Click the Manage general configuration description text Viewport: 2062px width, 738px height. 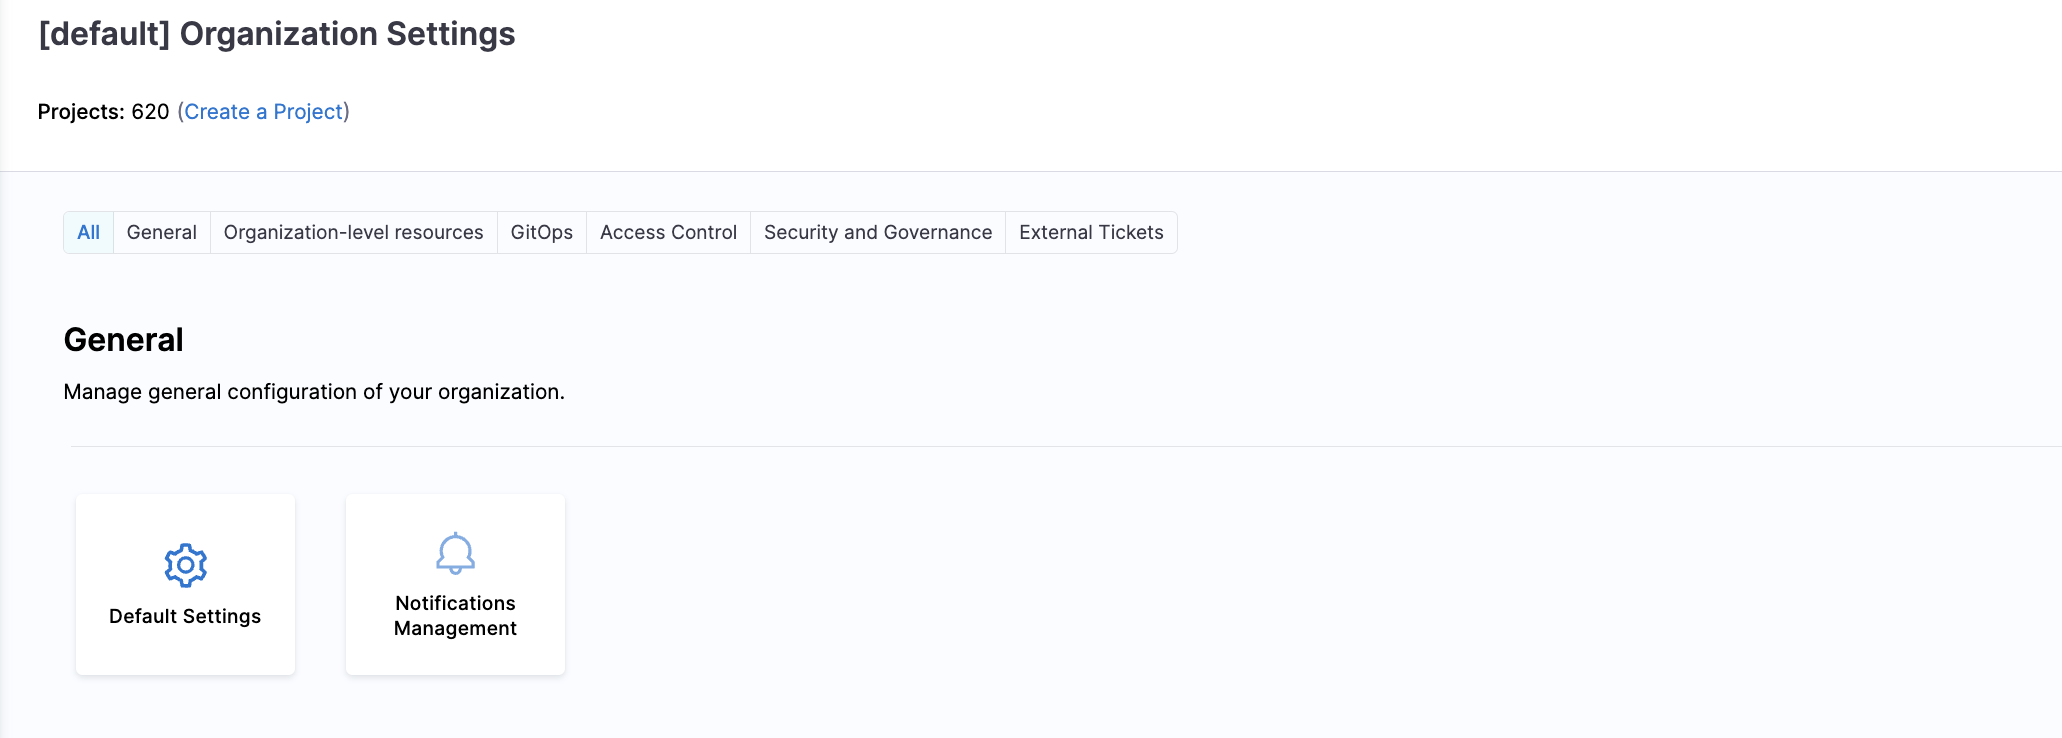[314, 392]
